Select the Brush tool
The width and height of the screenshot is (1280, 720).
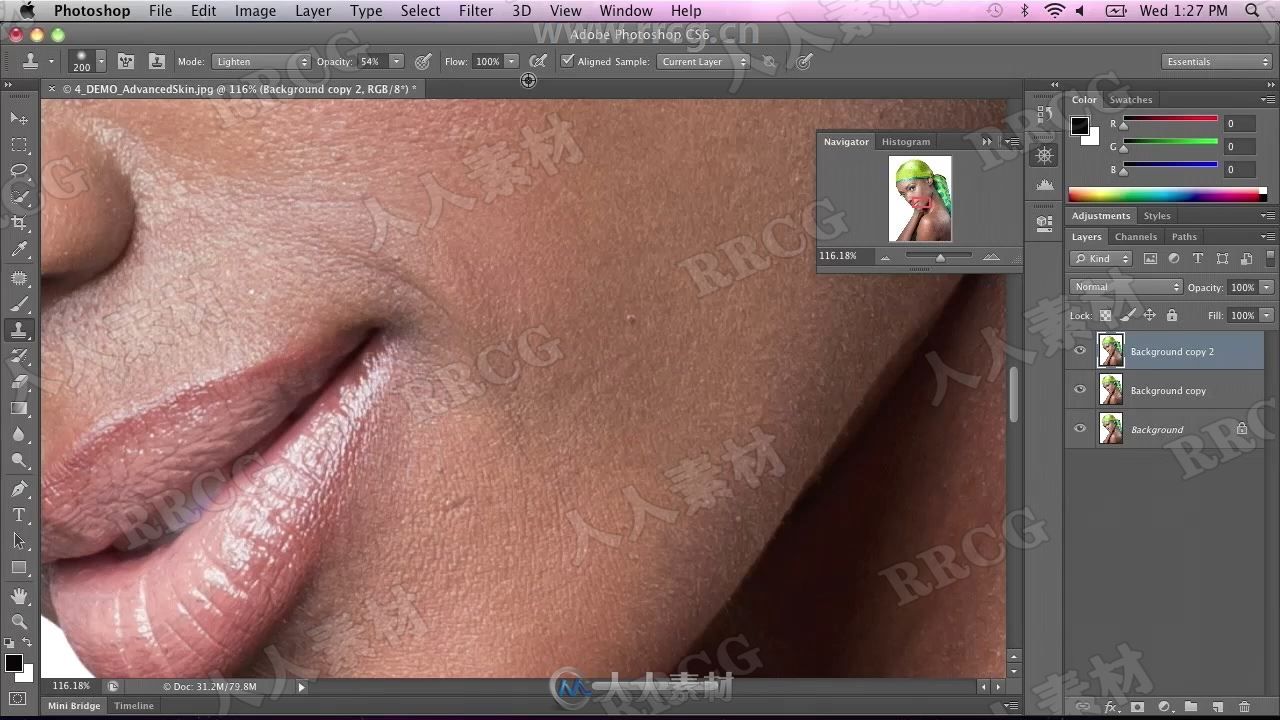pyautogui.click(x=19, y=304)
